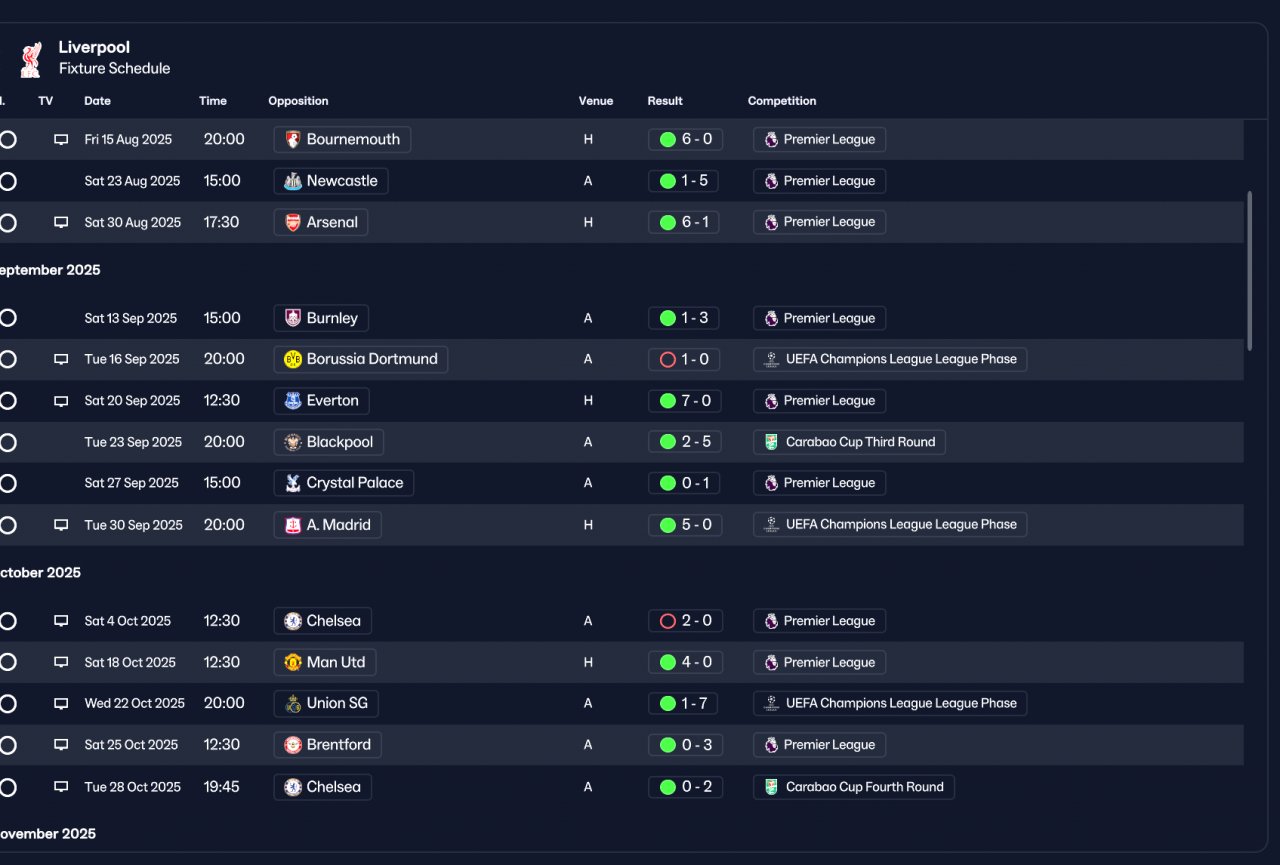The image size is (1280, 865).
Task: Sort by the Competition column header
Action: point(782,101)
